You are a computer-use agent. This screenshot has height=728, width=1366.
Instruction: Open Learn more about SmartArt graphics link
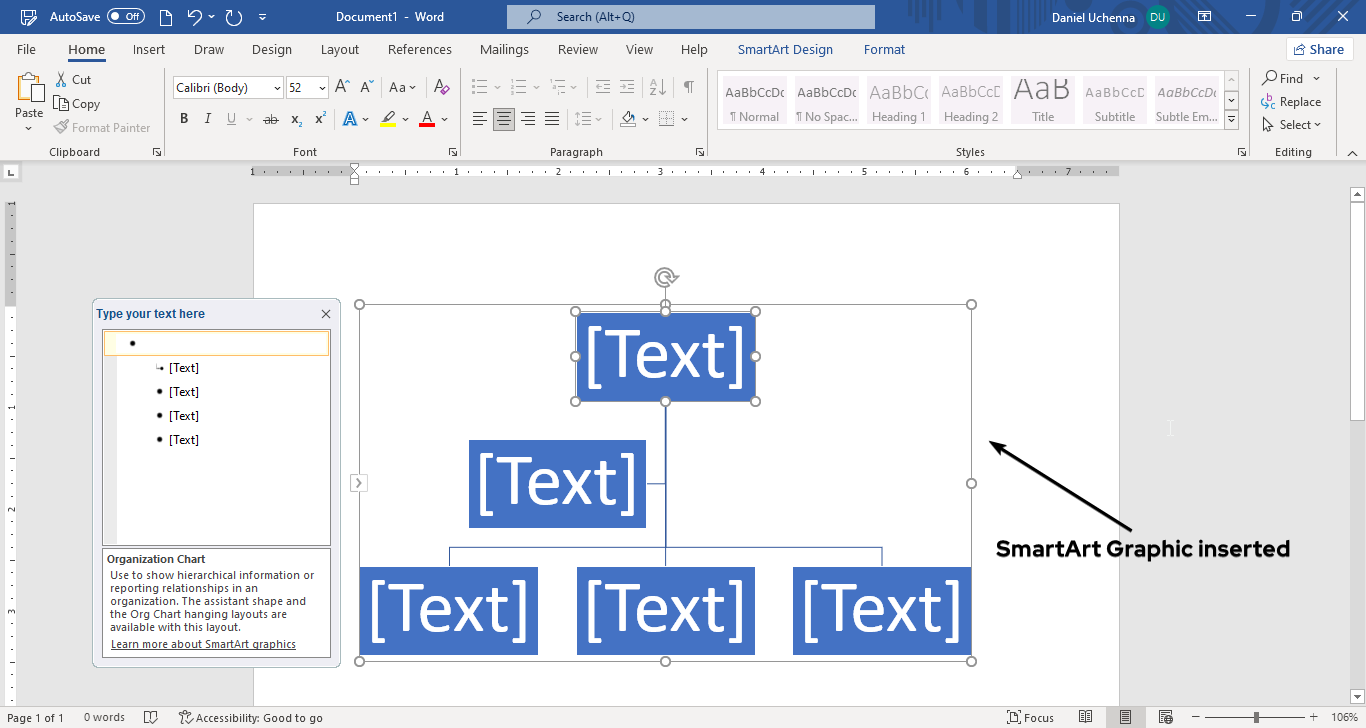coord(203,645)
